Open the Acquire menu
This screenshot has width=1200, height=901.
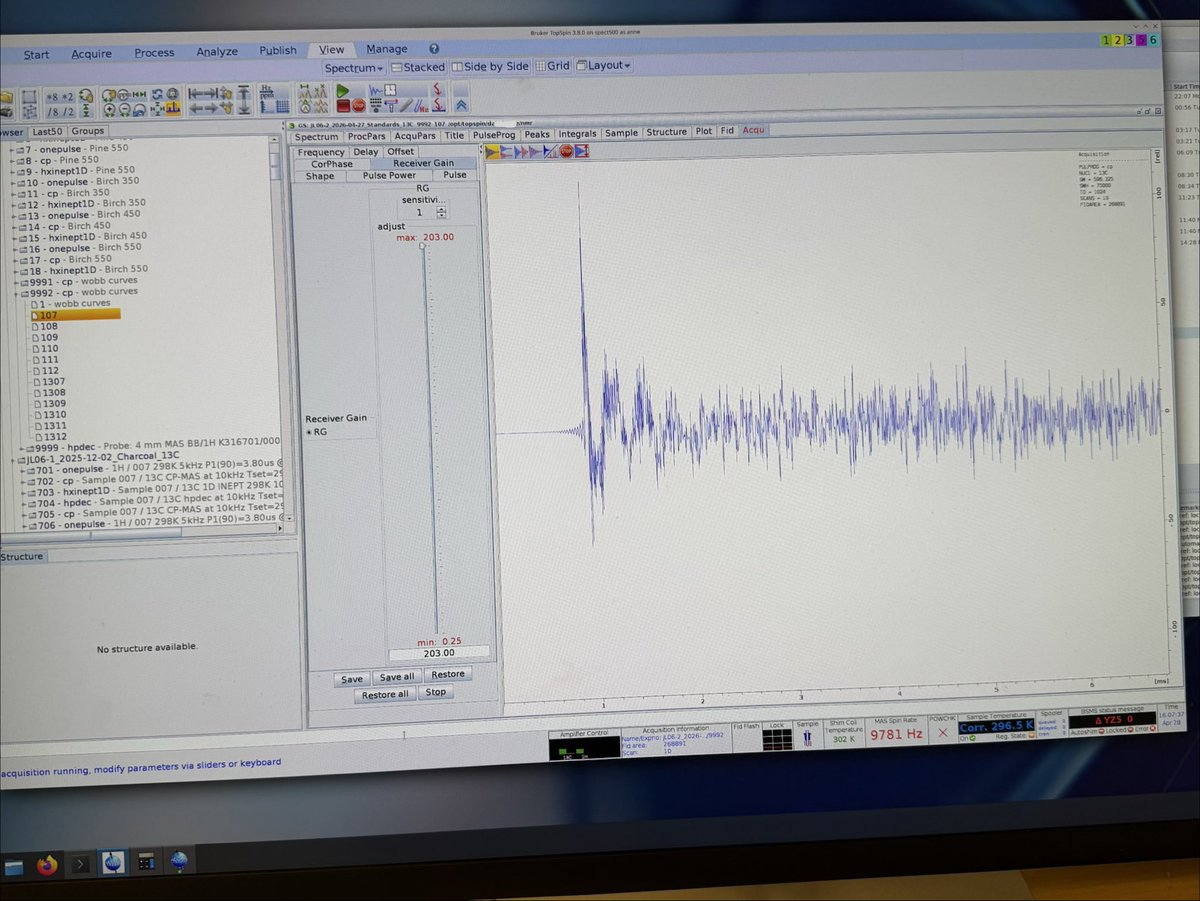91,53
